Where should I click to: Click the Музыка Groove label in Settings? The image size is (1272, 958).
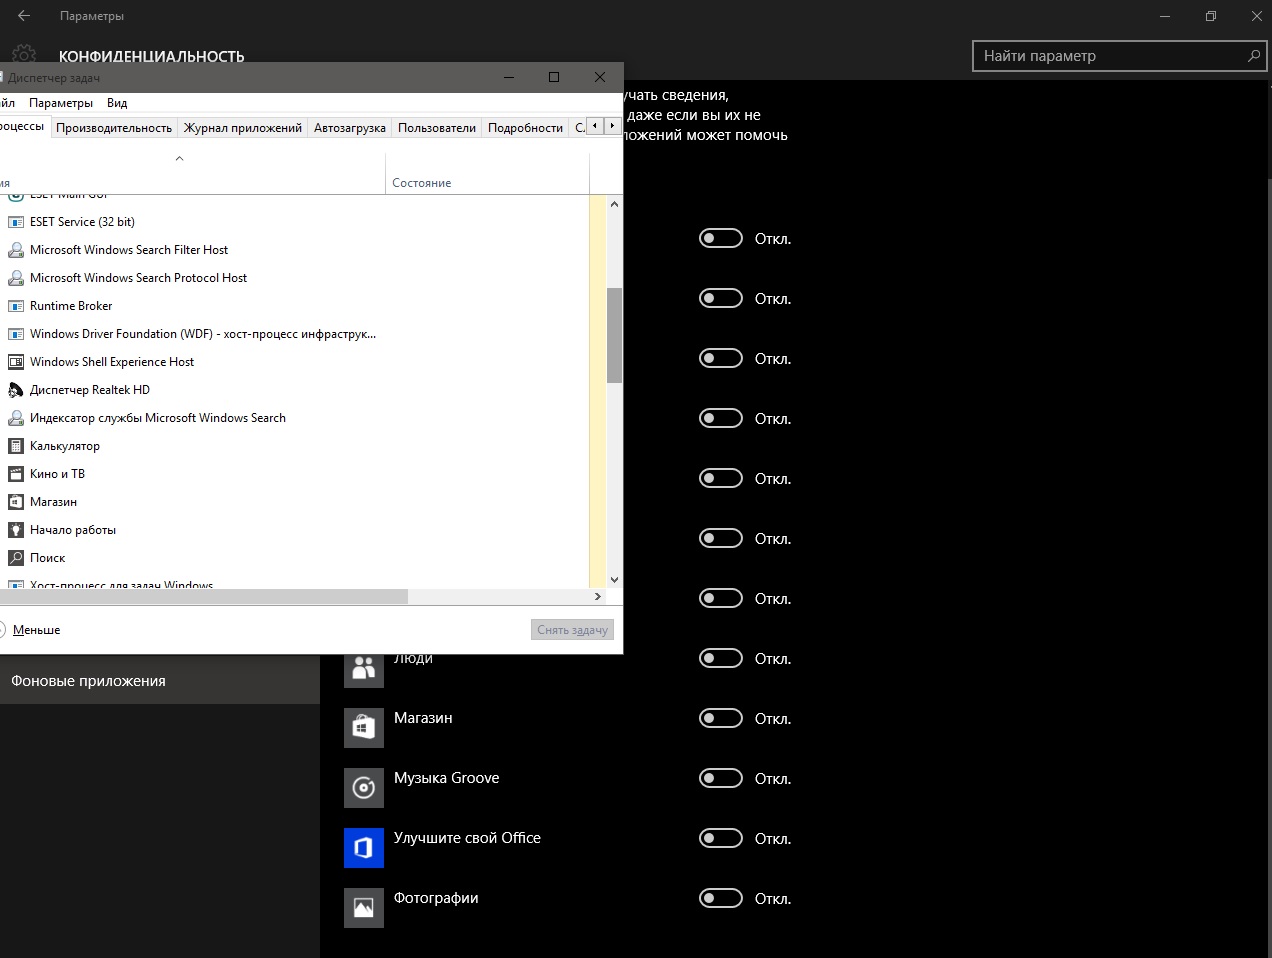(446, 778)
